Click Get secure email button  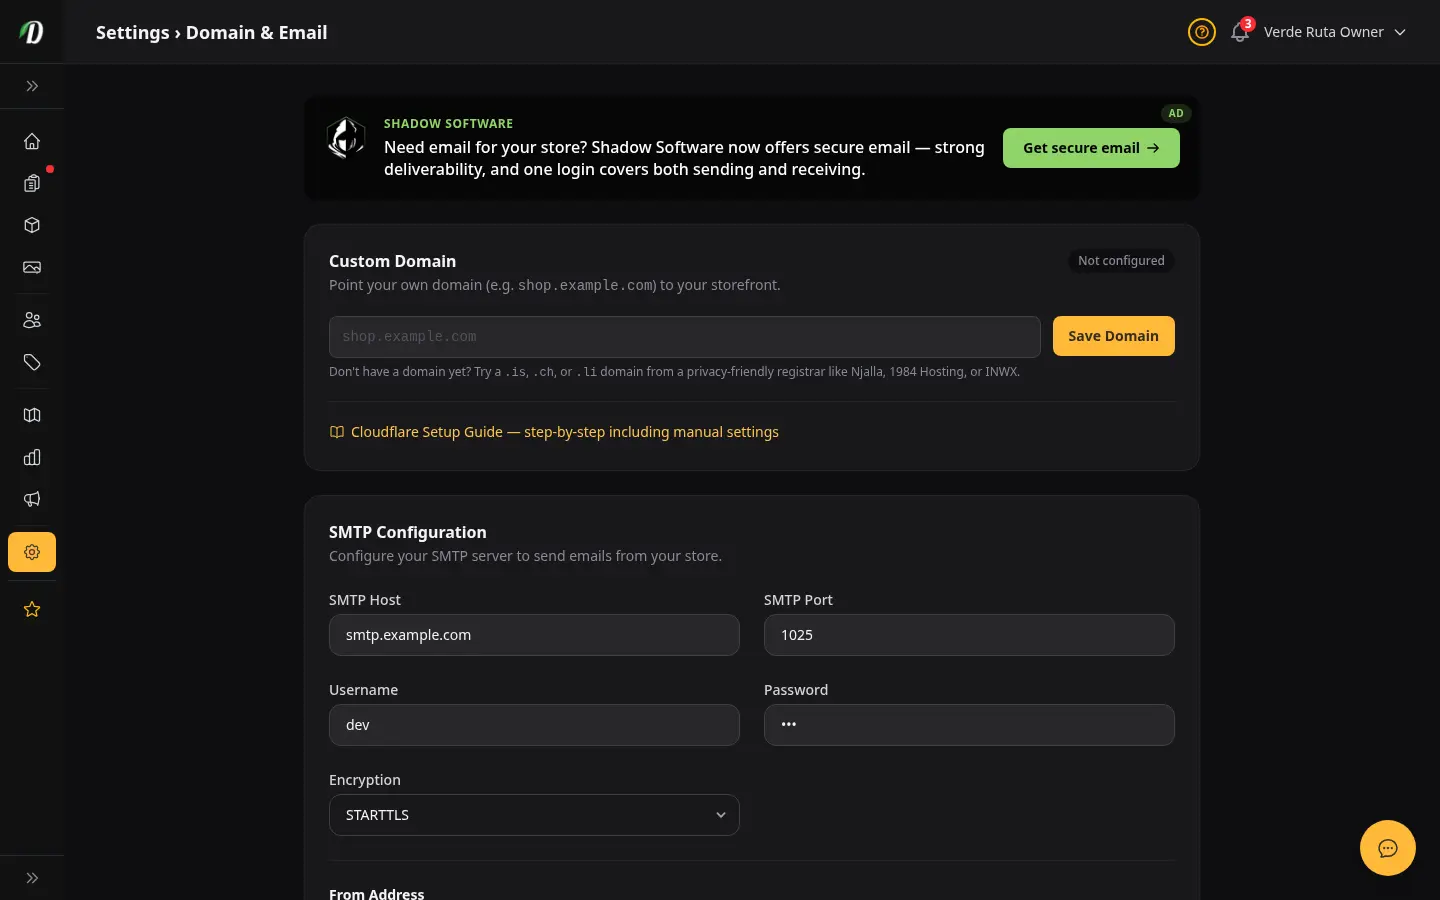pyautogui.click(x=1091, y=148)
